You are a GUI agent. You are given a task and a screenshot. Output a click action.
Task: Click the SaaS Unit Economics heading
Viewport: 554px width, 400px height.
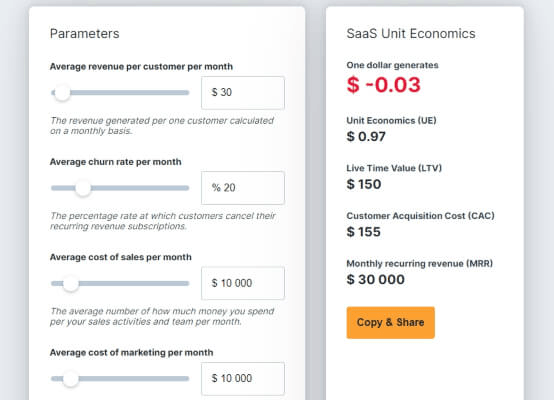pyautogui.click(x=411, y=34)
